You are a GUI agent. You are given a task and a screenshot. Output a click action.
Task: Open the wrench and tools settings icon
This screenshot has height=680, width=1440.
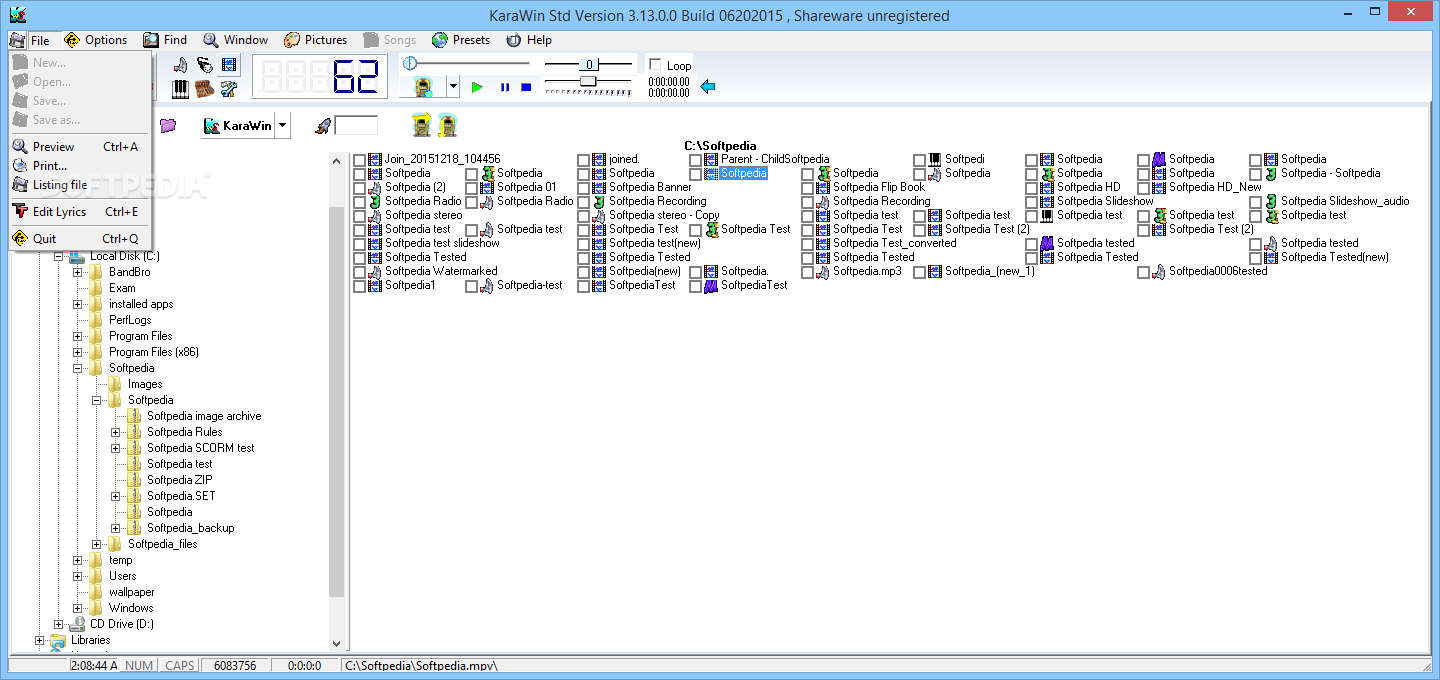[230, 89]
